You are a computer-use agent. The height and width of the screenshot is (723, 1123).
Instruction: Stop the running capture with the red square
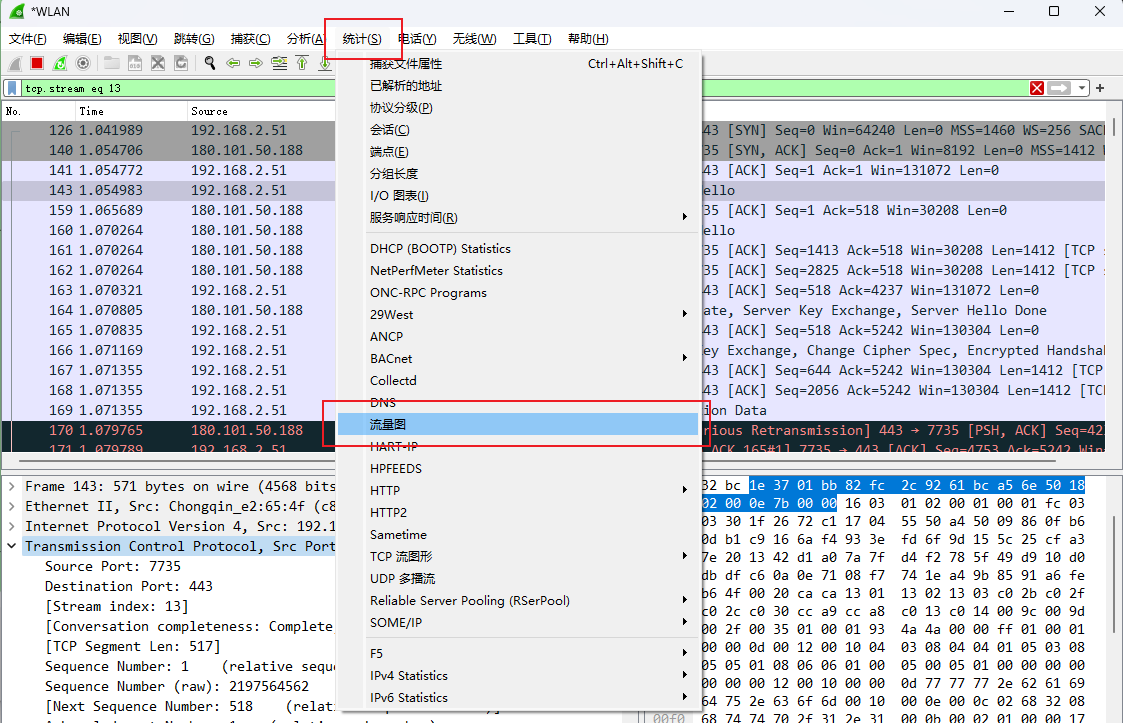tap(37, 64)
